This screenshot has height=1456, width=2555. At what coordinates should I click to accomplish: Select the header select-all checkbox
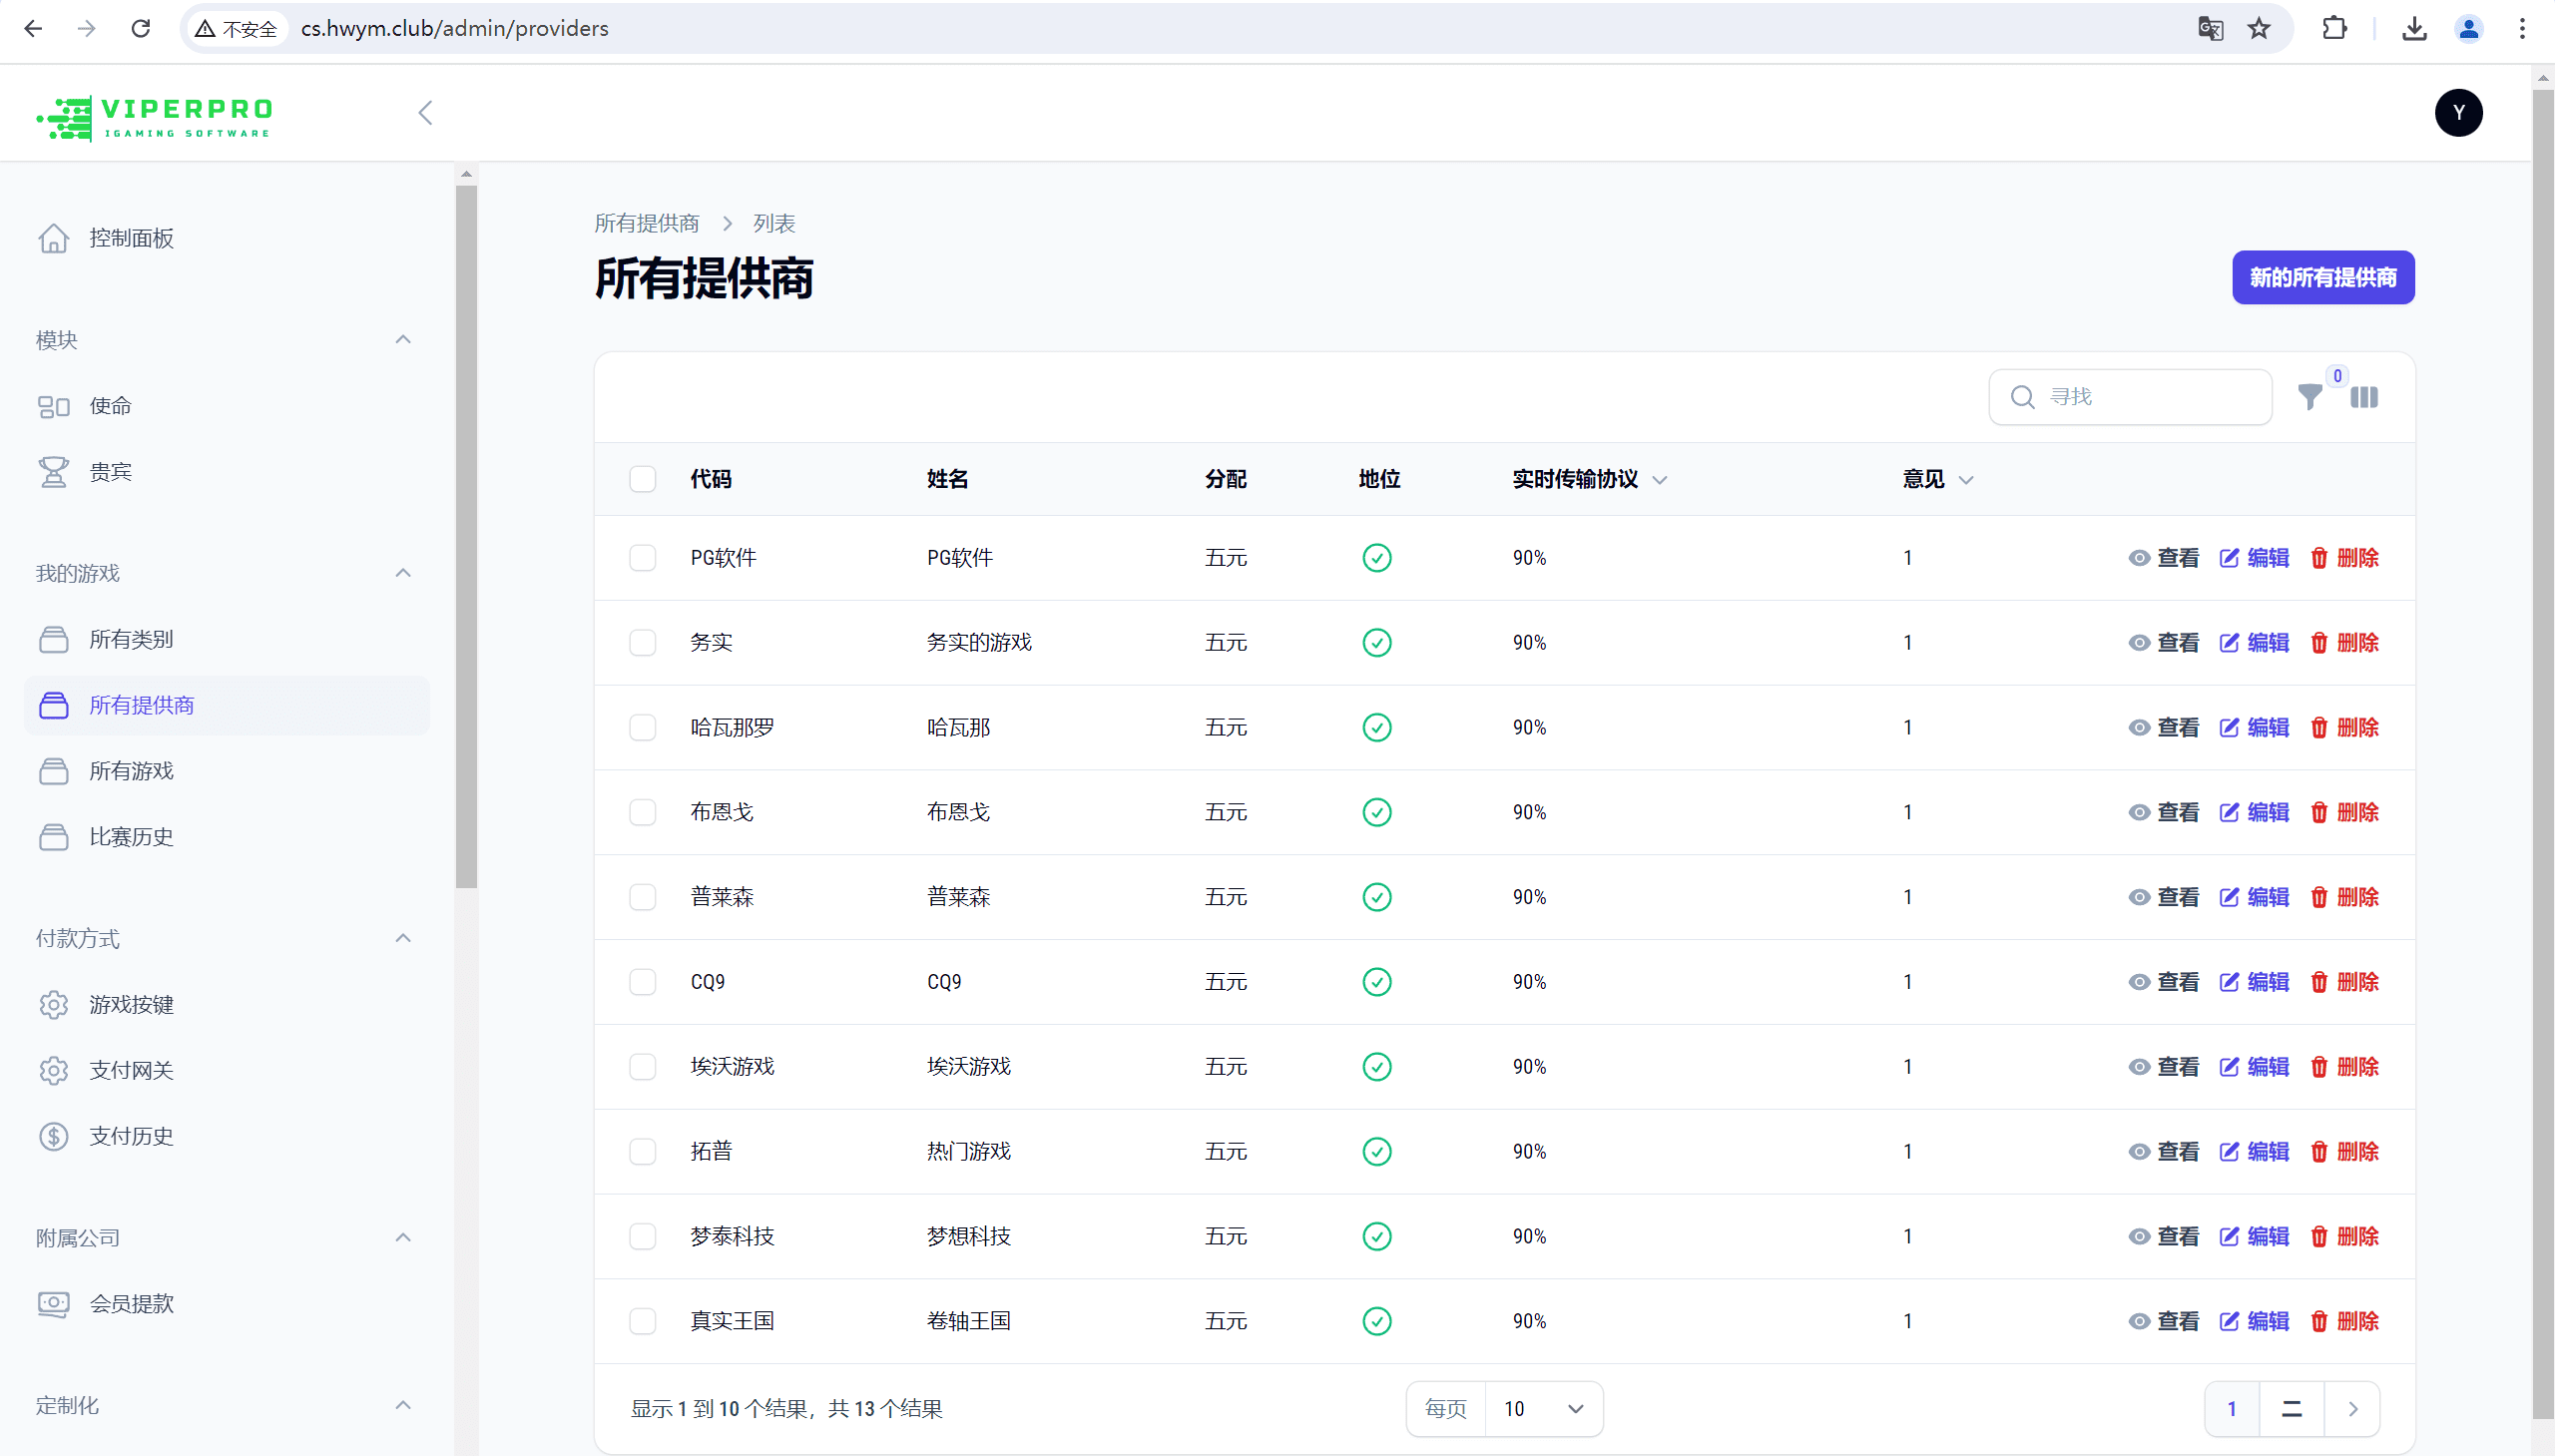[643, 479]
